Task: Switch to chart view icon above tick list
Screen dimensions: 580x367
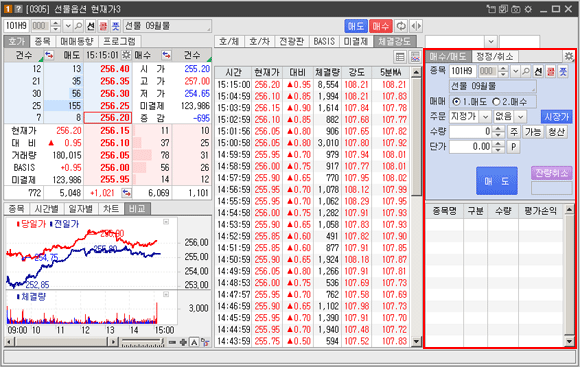Action: 415,57
